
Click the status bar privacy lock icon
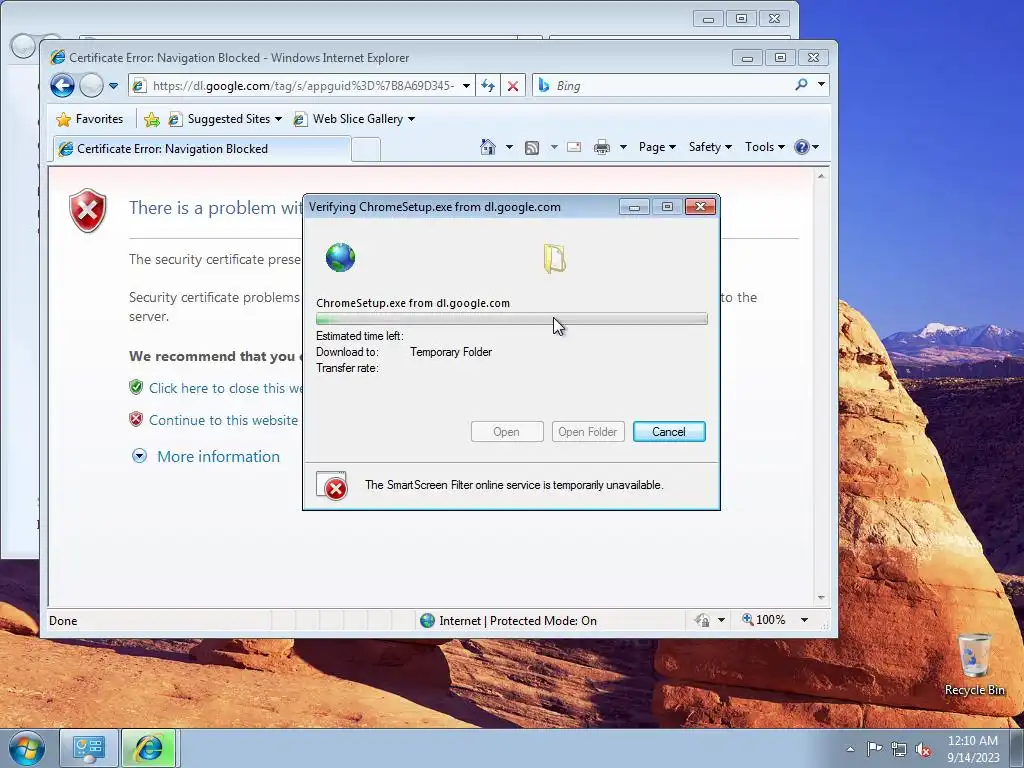(x=703, y=620)
